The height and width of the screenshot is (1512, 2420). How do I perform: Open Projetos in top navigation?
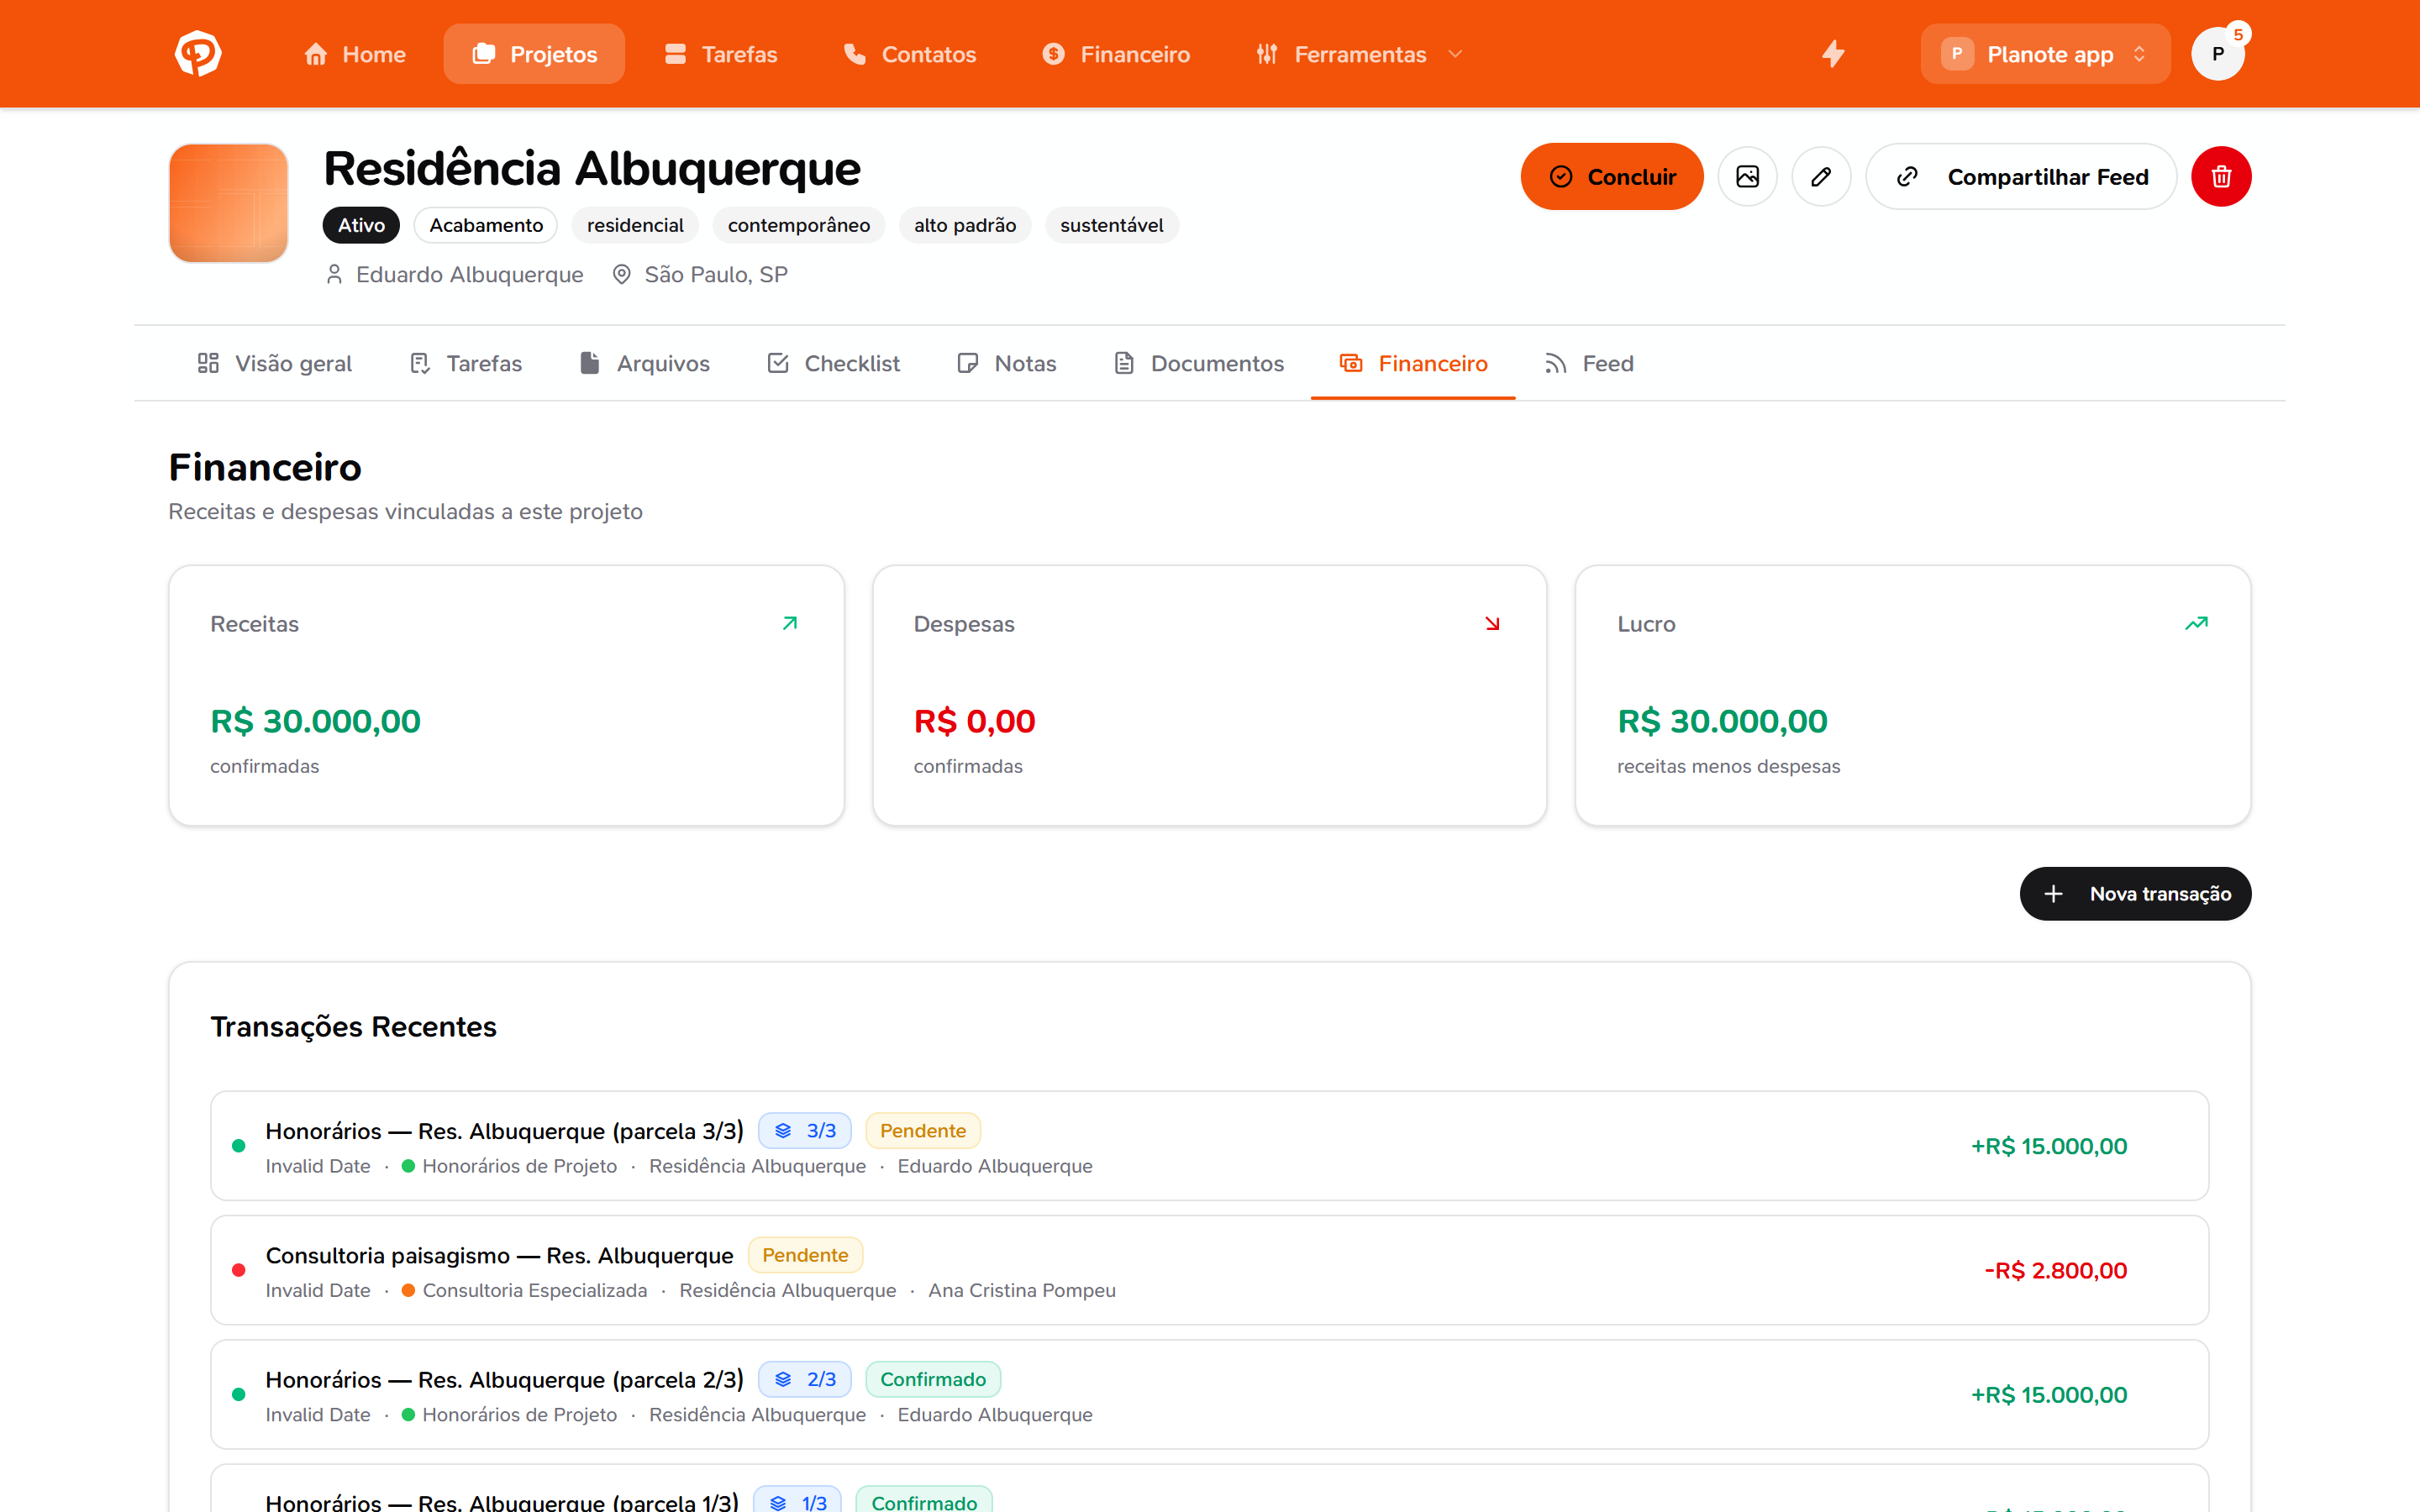click(x=534, y=54)
